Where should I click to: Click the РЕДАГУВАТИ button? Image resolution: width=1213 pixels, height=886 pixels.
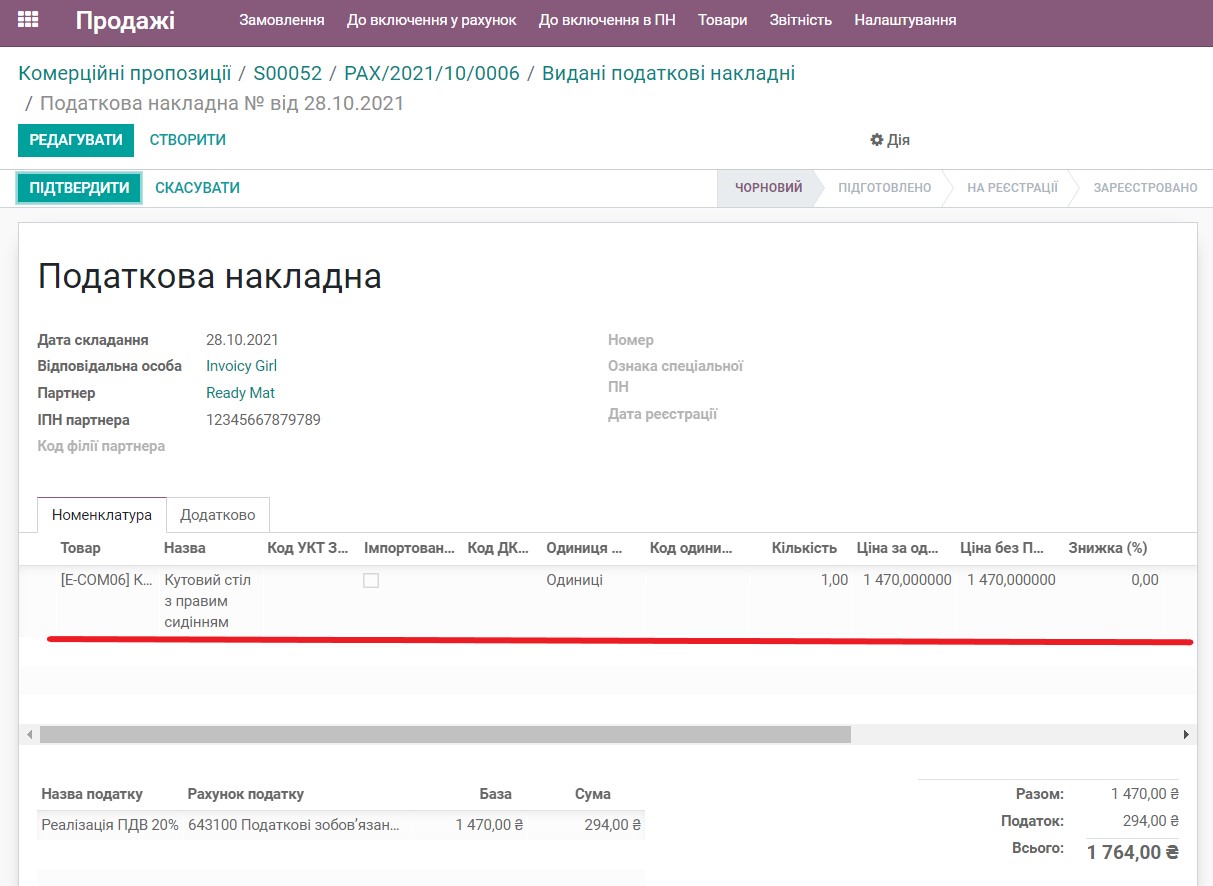point(75,140)
